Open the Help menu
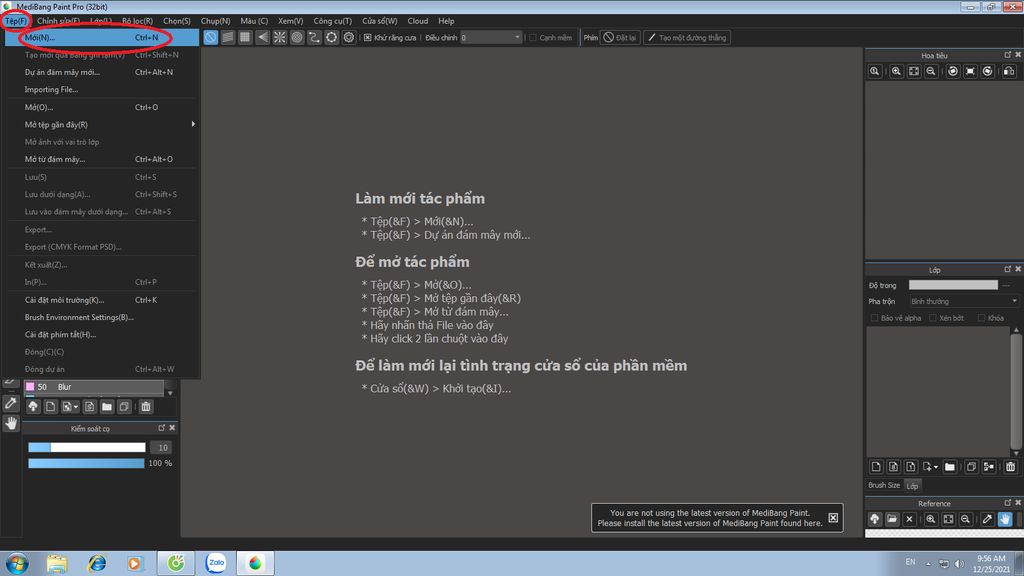 click(446, 21)
